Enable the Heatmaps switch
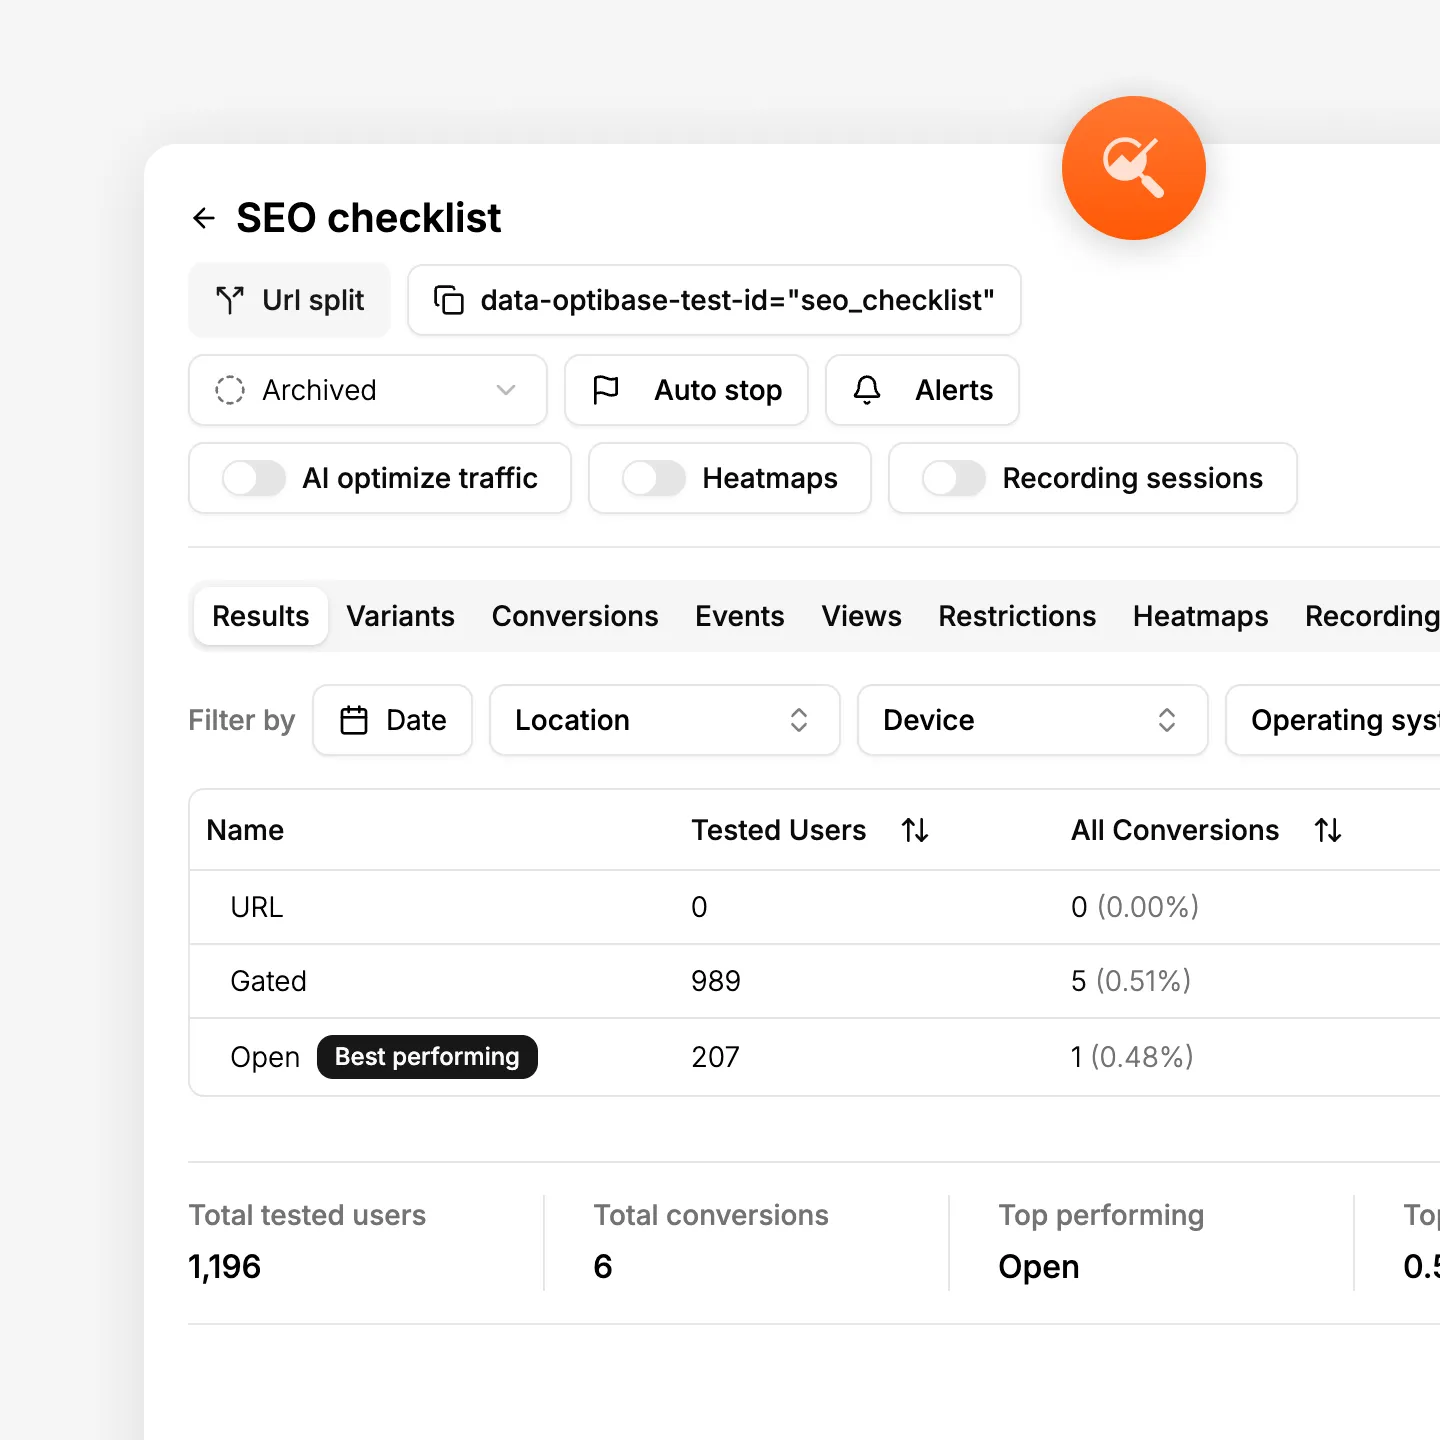 pyautogui.click(x=654, y=478)
